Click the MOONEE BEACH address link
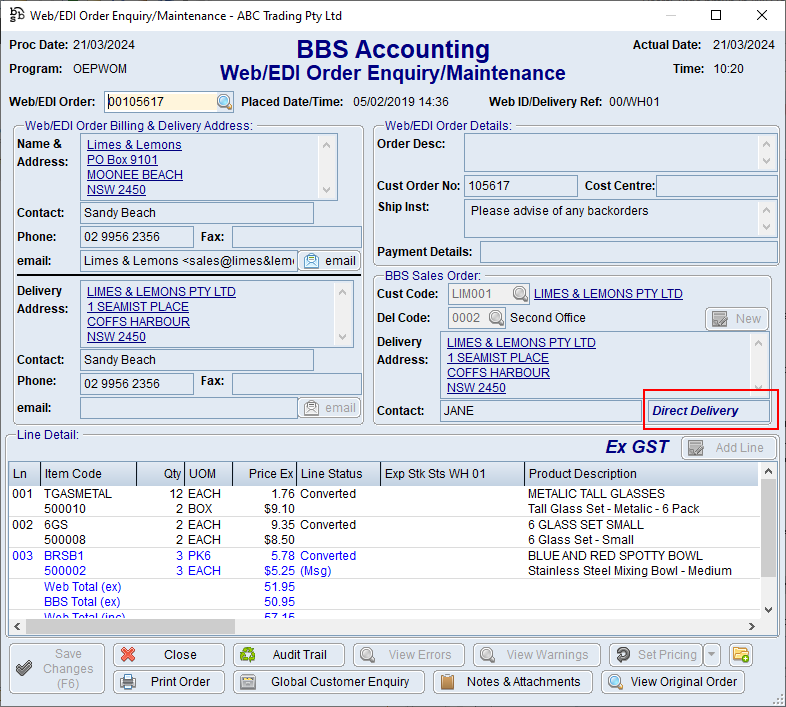This screenshot has height=707, width=786. point(135,175)
